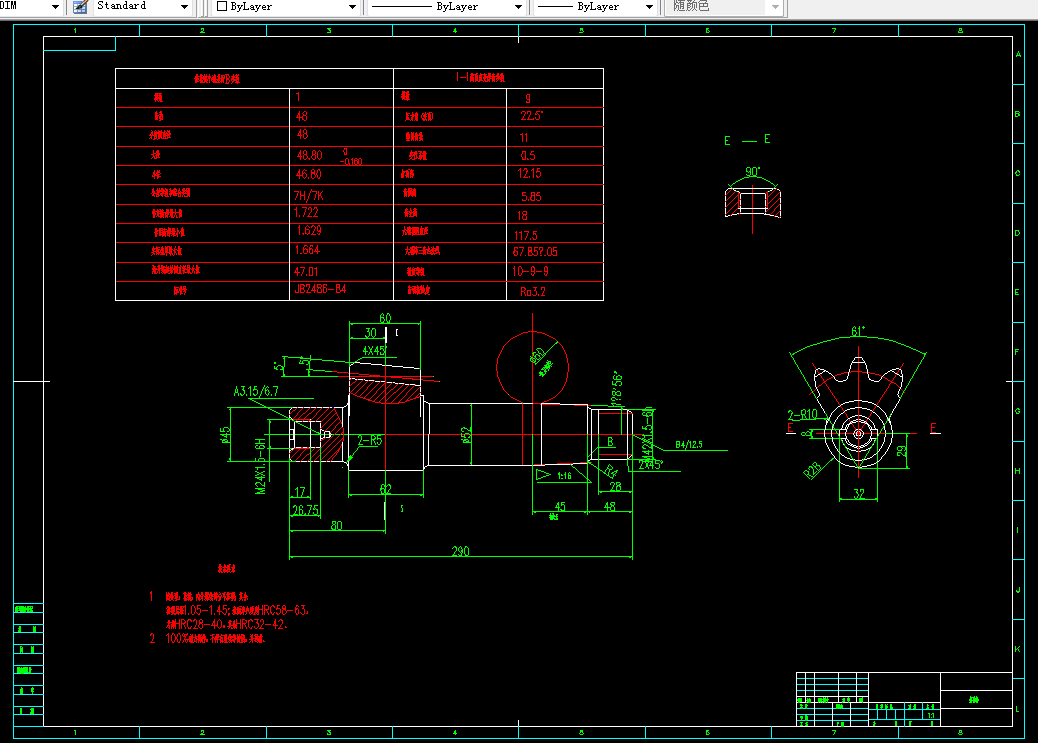
Task: Open the Standard table style dropdown
Action: 184,7
